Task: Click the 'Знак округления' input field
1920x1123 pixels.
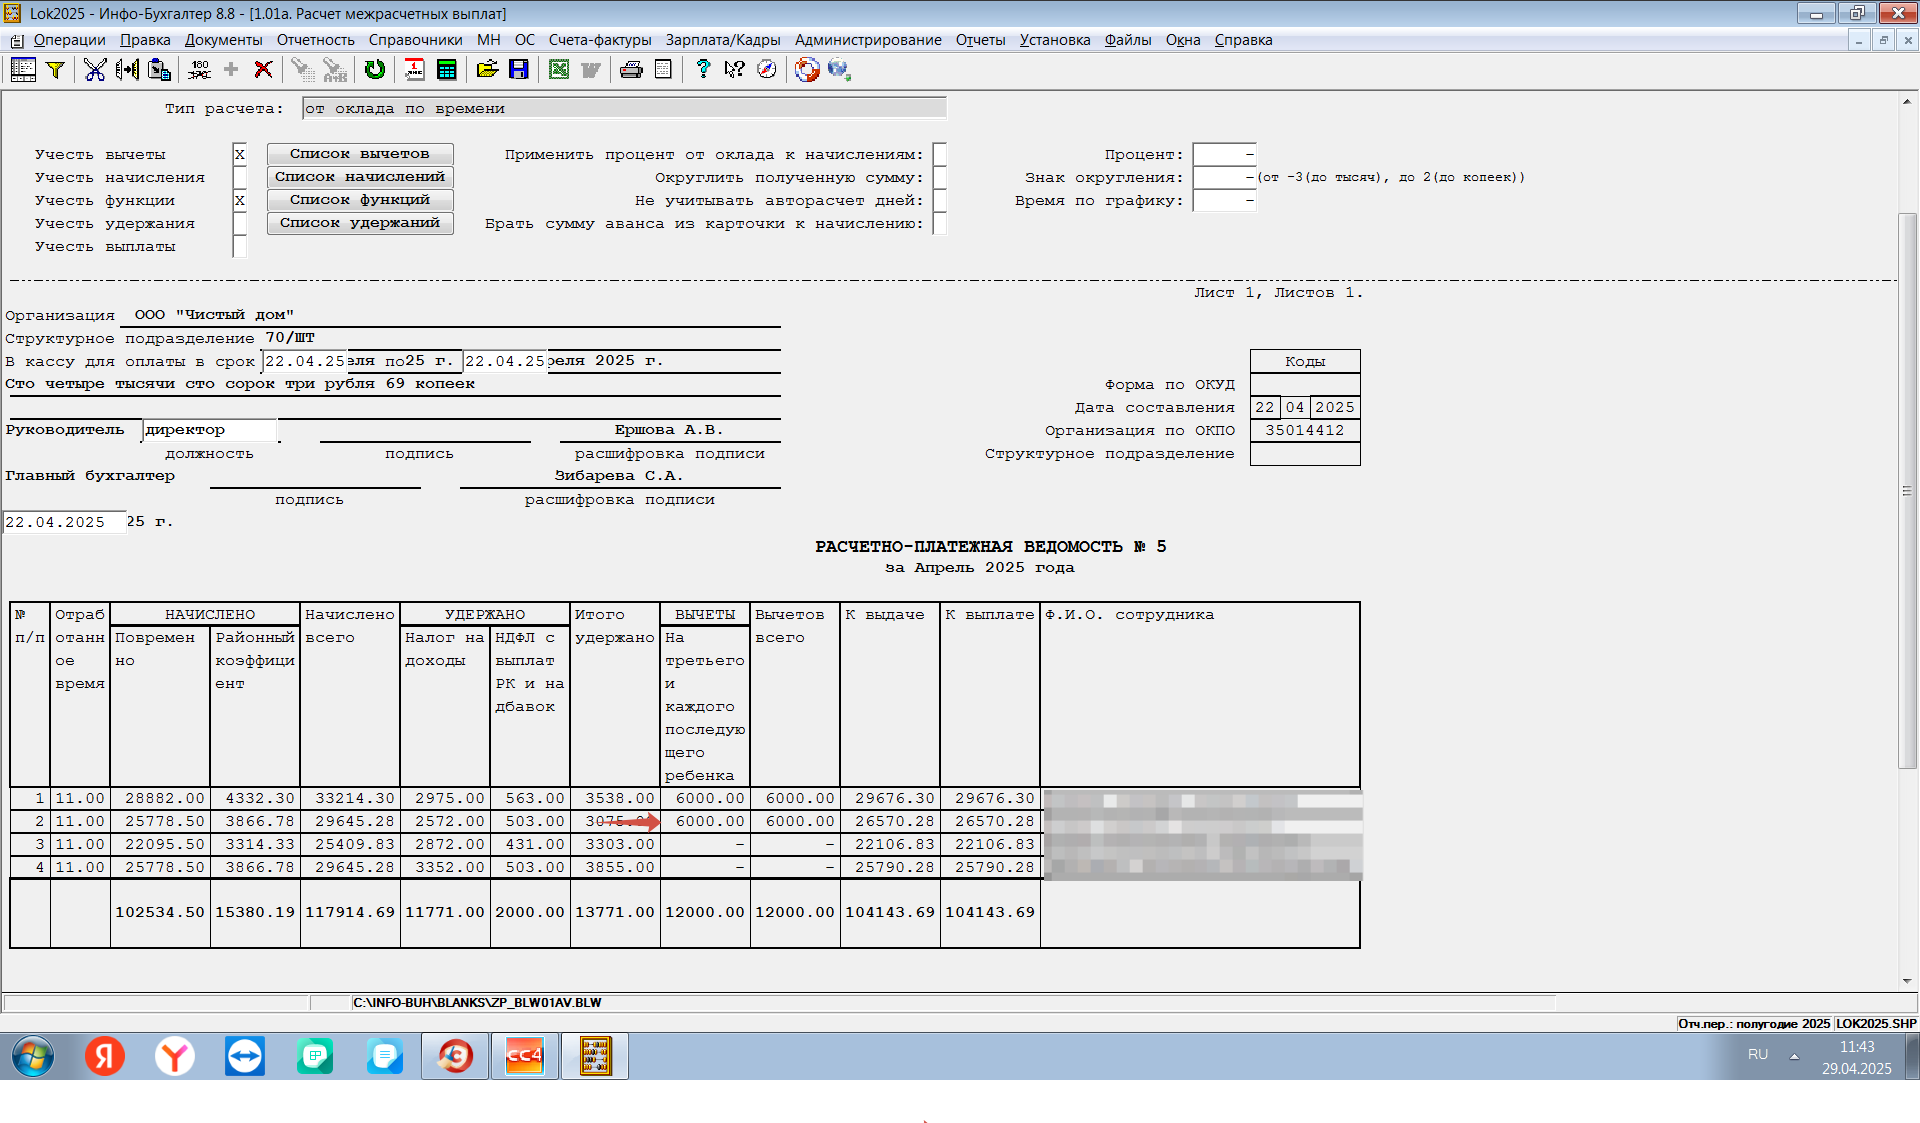Action: tap(1224, 177)
